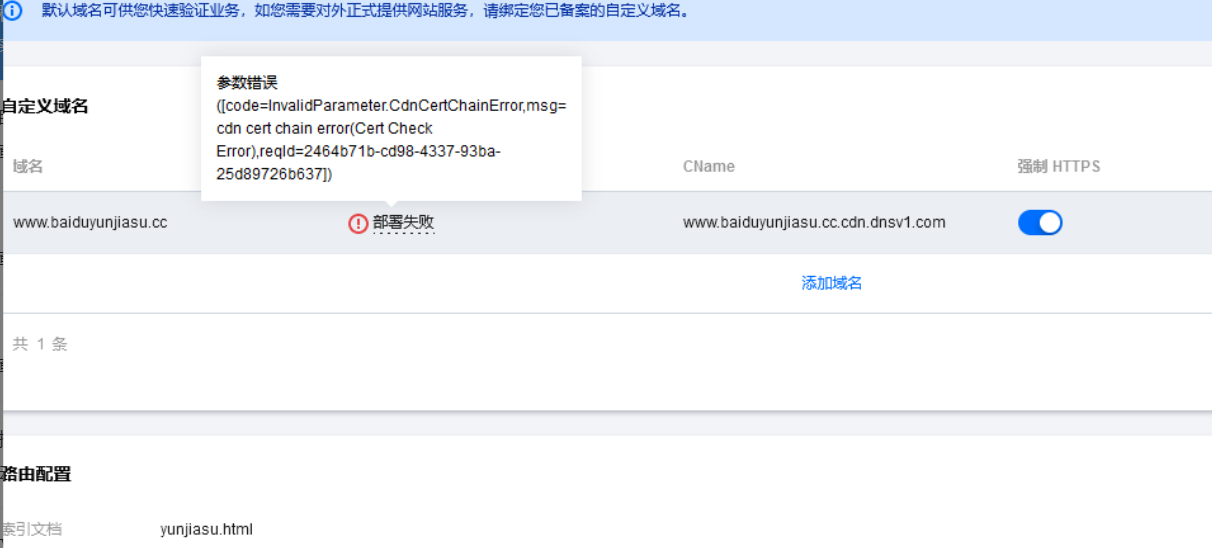Click the red error icon beside 部署失败

tap(358, 223)
